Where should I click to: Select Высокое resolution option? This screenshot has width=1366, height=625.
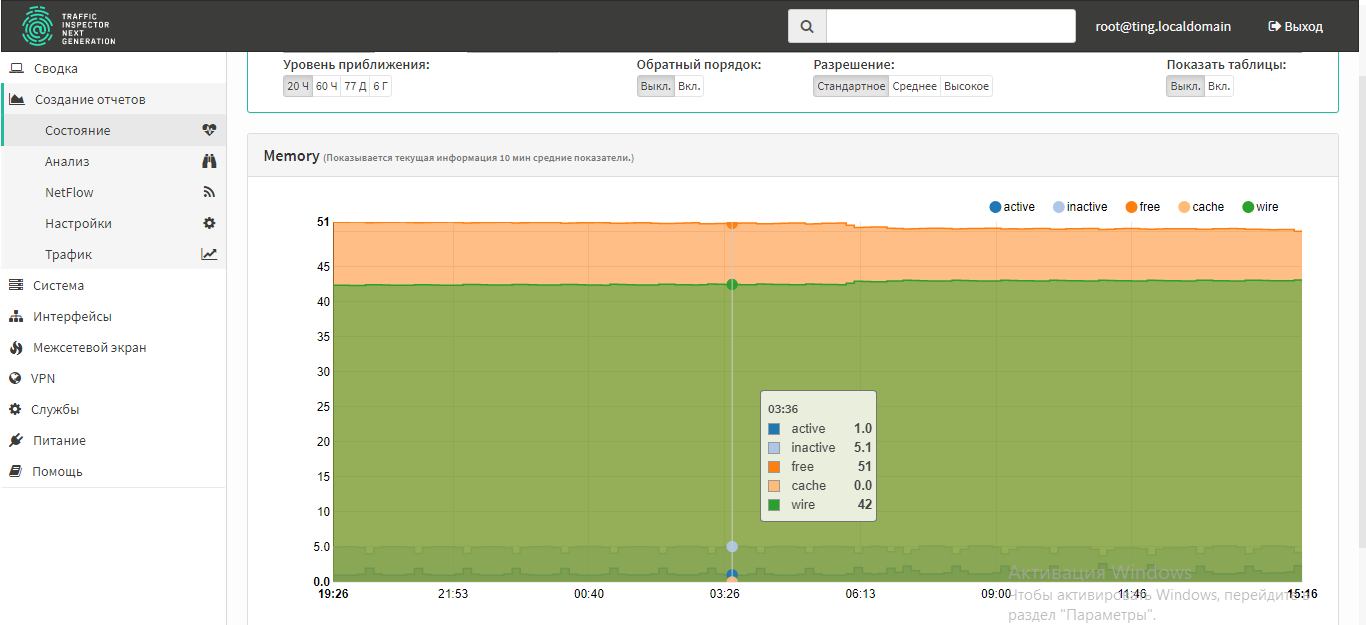(x=966, y=86)
